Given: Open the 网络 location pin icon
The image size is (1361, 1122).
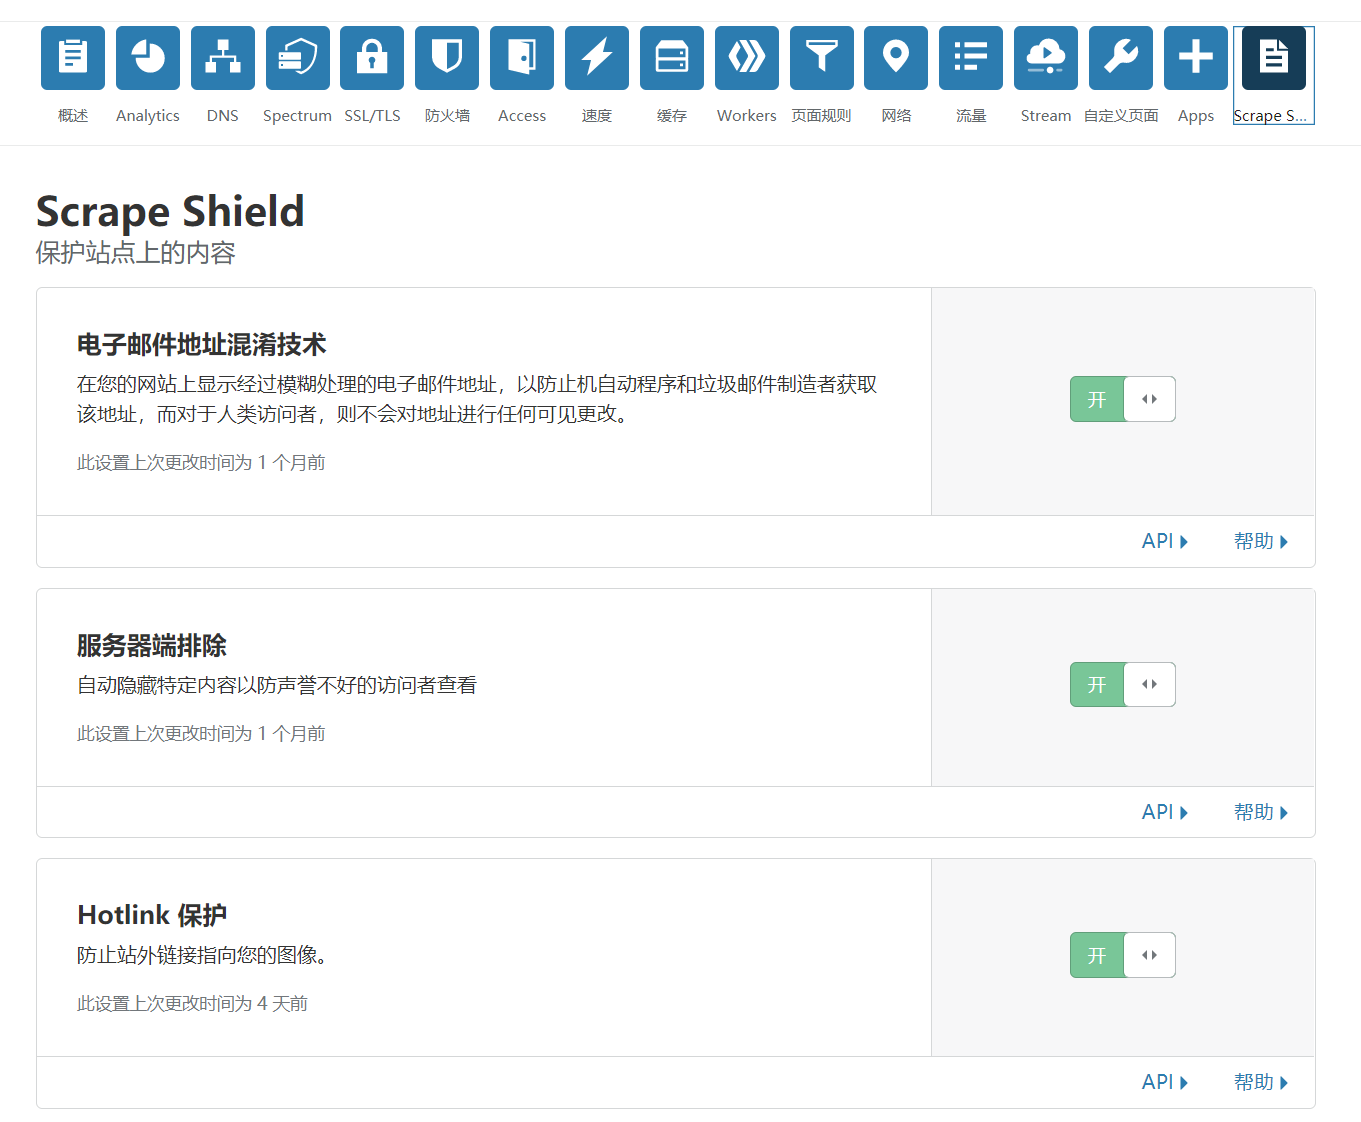Looking at the screenshot, I should tap(896, 58).
